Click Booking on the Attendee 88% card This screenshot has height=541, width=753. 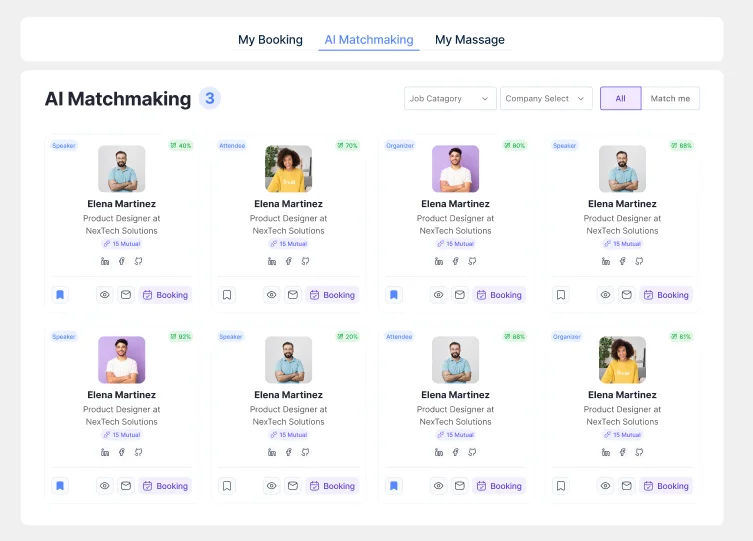pyautogui.click(x=499, y=486)
